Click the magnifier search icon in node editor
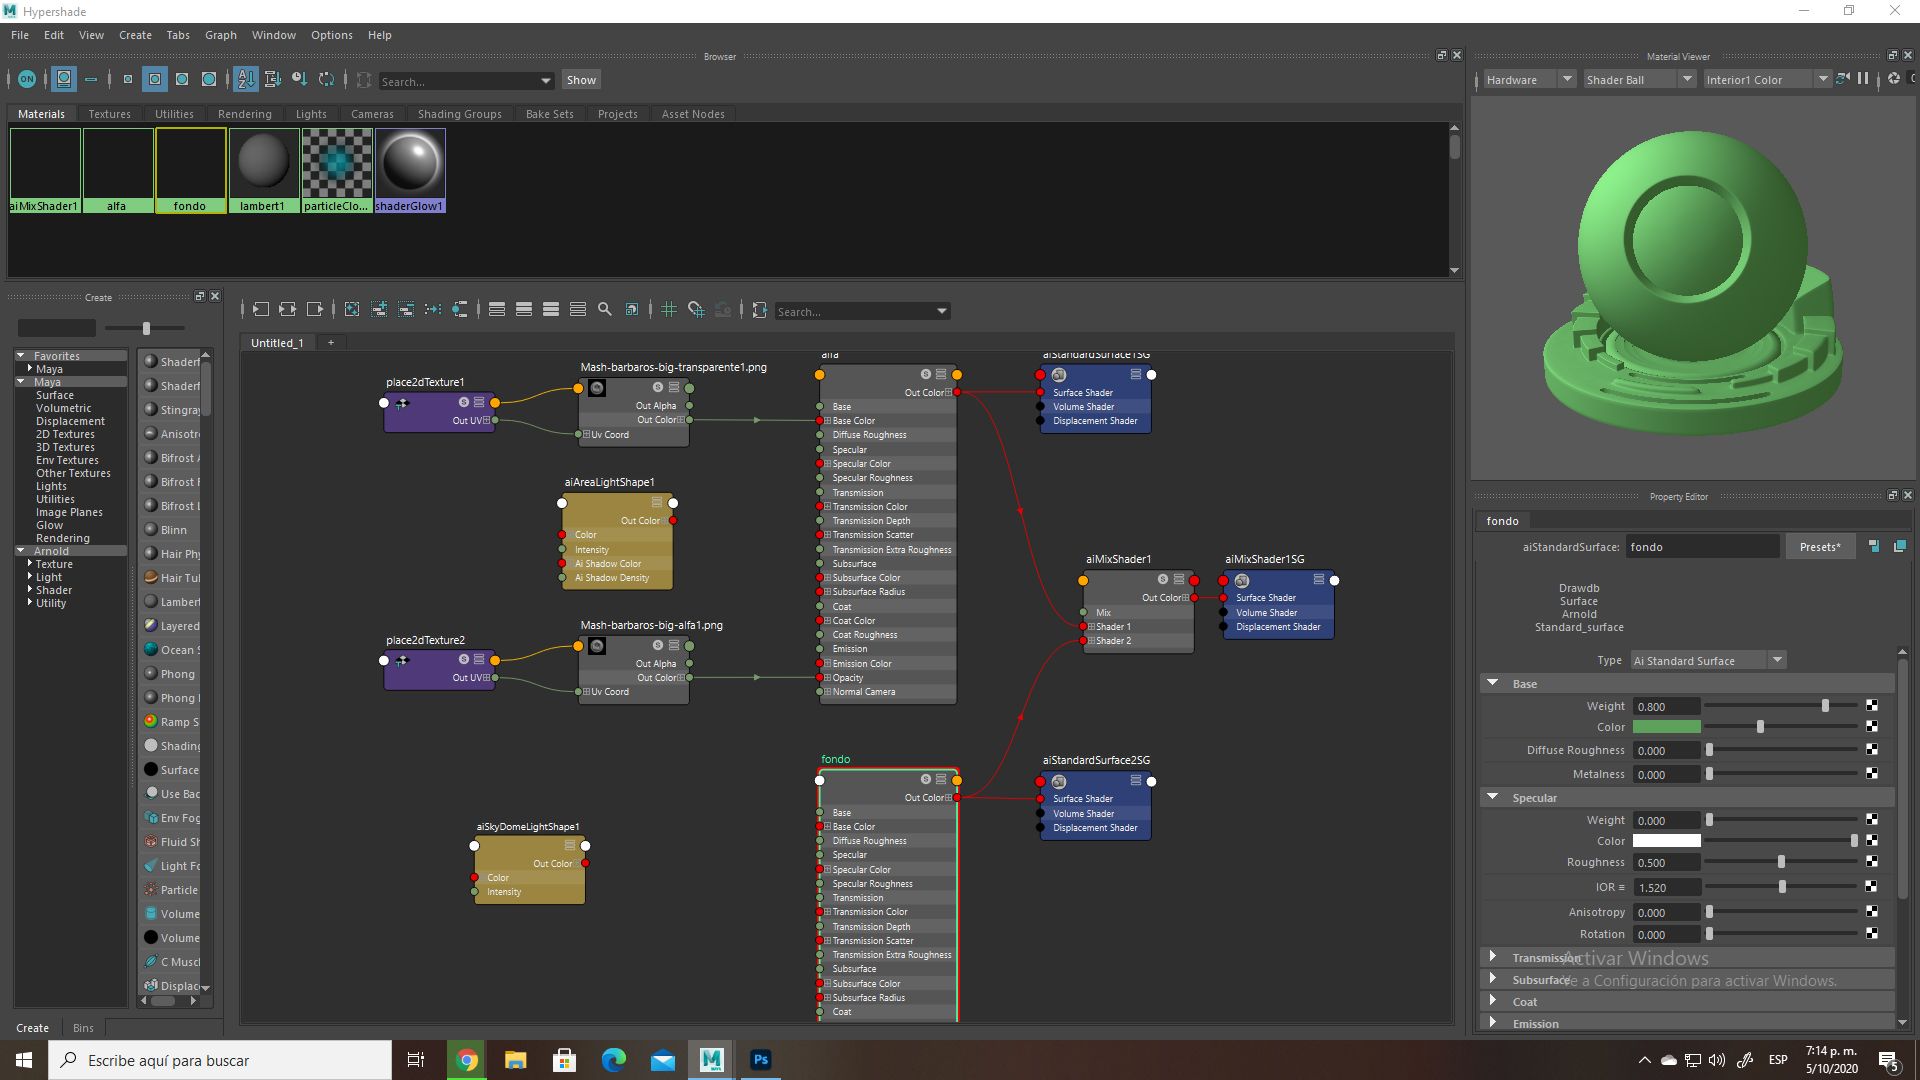 pyautogui.click(x=605, y=310)
